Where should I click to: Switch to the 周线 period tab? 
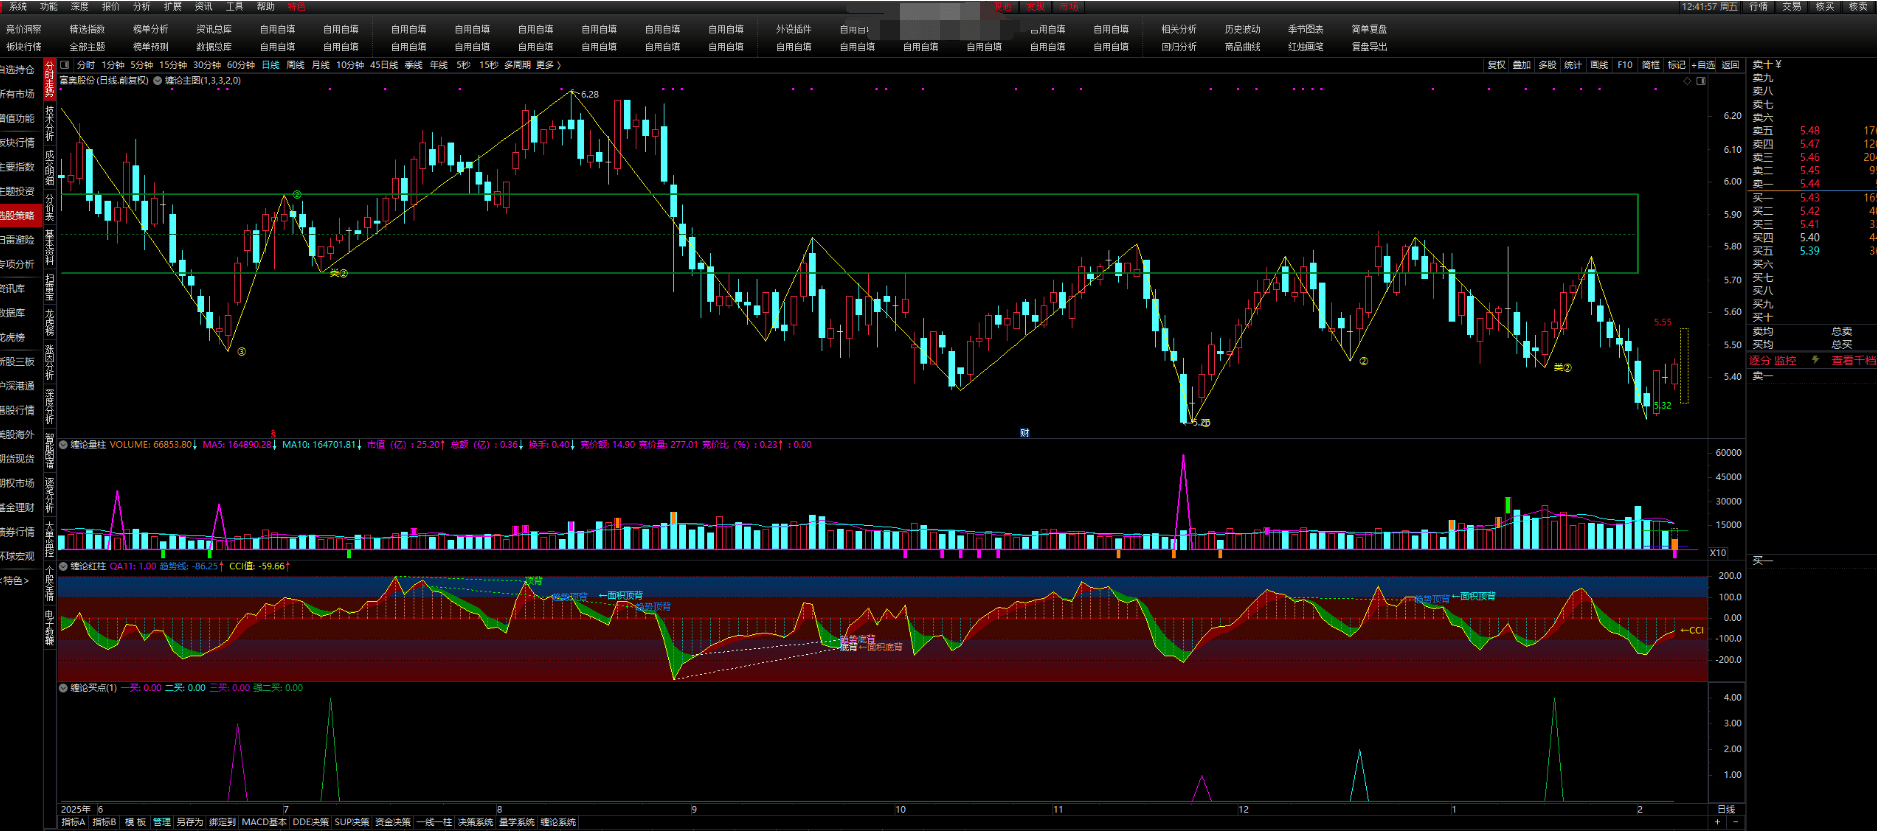(x=296, y=65)
